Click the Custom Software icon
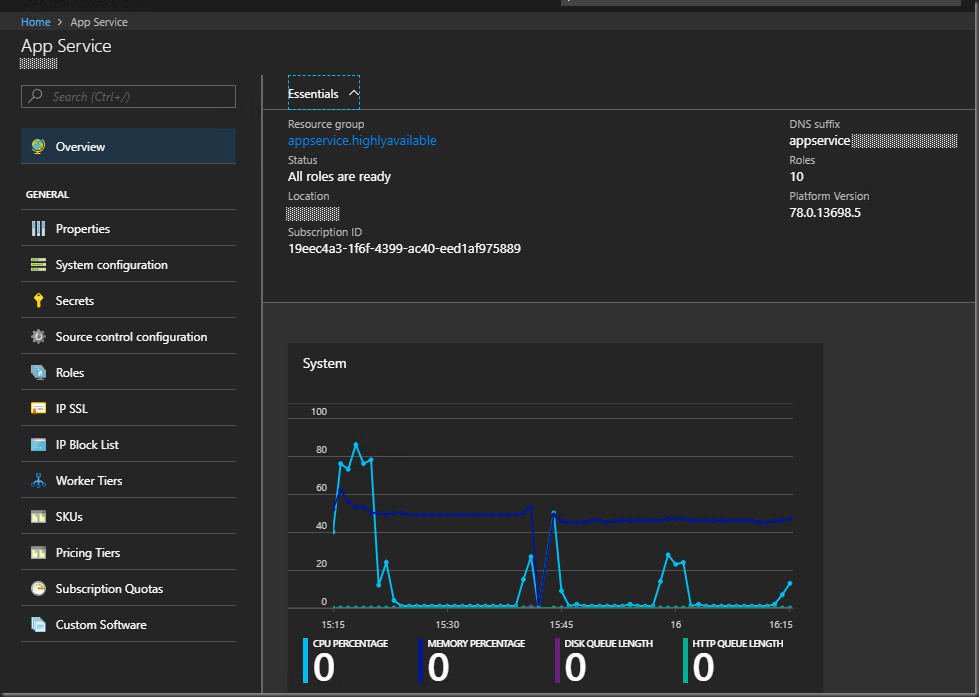The height and width of the screenshot is (697, 979). click(x=38, y=625)
